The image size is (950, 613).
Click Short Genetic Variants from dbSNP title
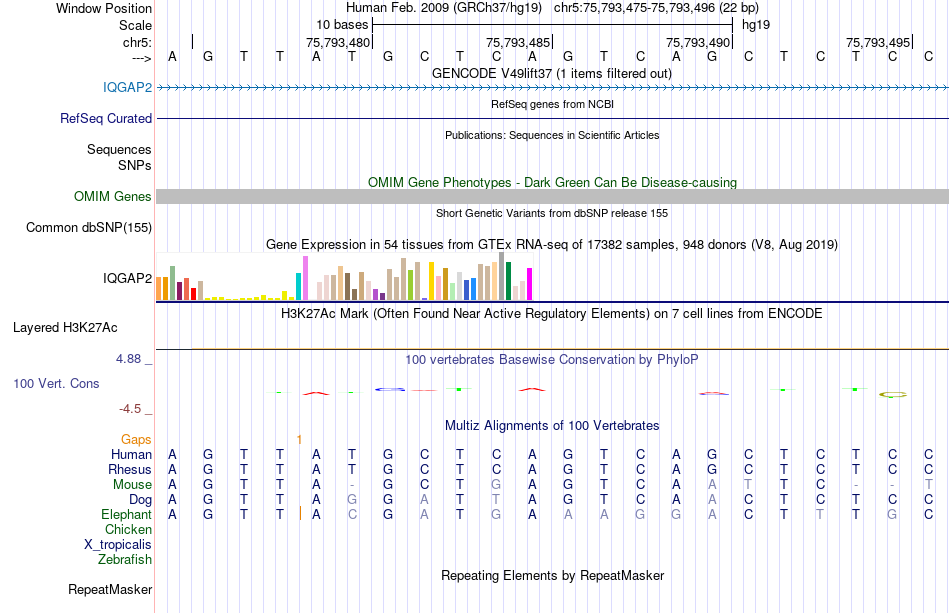tap(552, 213)
